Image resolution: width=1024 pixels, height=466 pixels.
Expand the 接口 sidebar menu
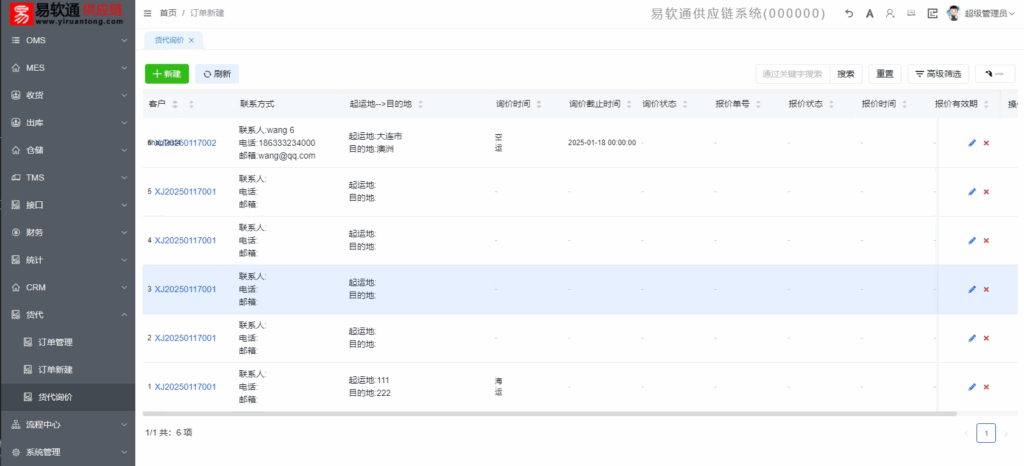coord(67,205)
